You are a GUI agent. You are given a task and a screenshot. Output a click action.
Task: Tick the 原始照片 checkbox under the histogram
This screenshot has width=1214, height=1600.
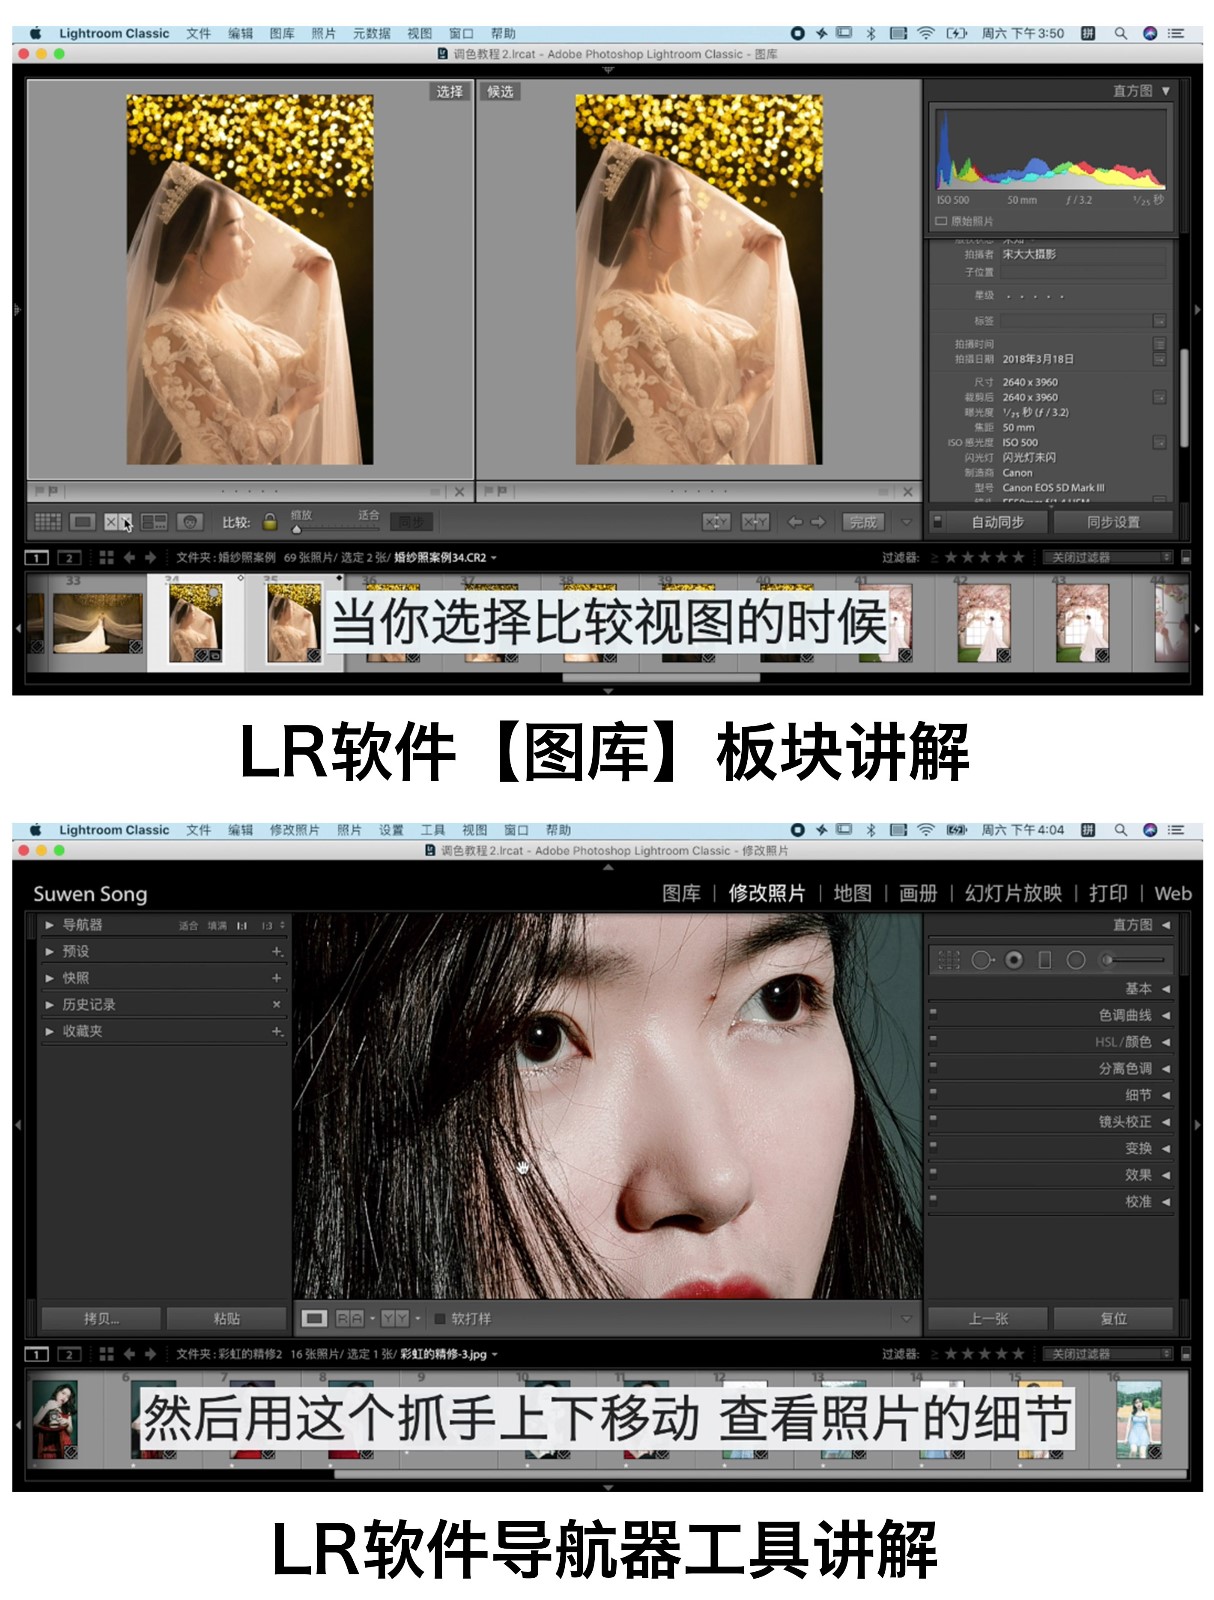(x=941, y=221)
